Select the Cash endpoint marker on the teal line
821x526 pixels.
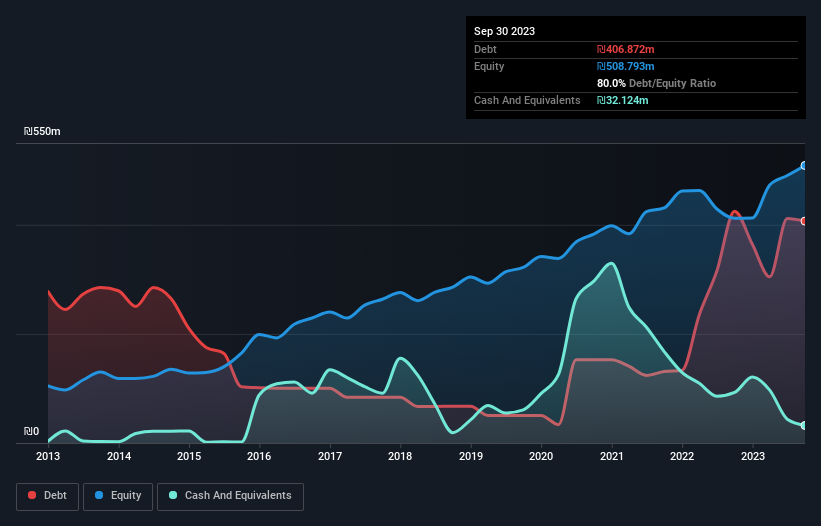click(x=804, y=426)
